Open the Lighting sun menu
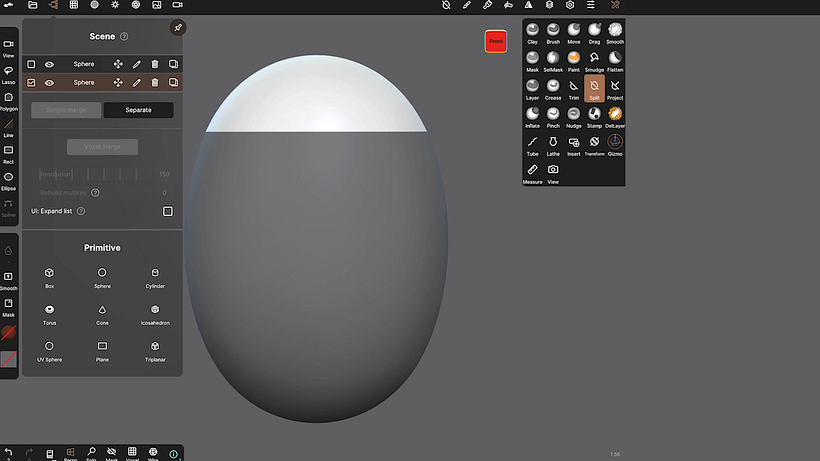 [x=115, y=5]
